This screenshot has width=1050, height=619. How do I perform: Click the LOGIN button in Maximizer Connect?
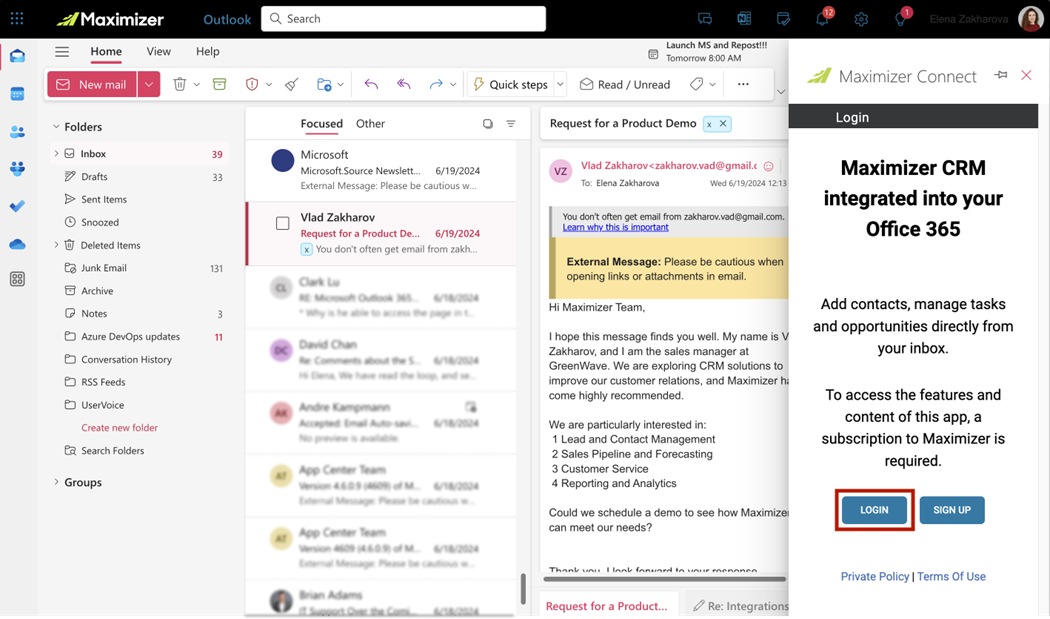tap(874, 510)
